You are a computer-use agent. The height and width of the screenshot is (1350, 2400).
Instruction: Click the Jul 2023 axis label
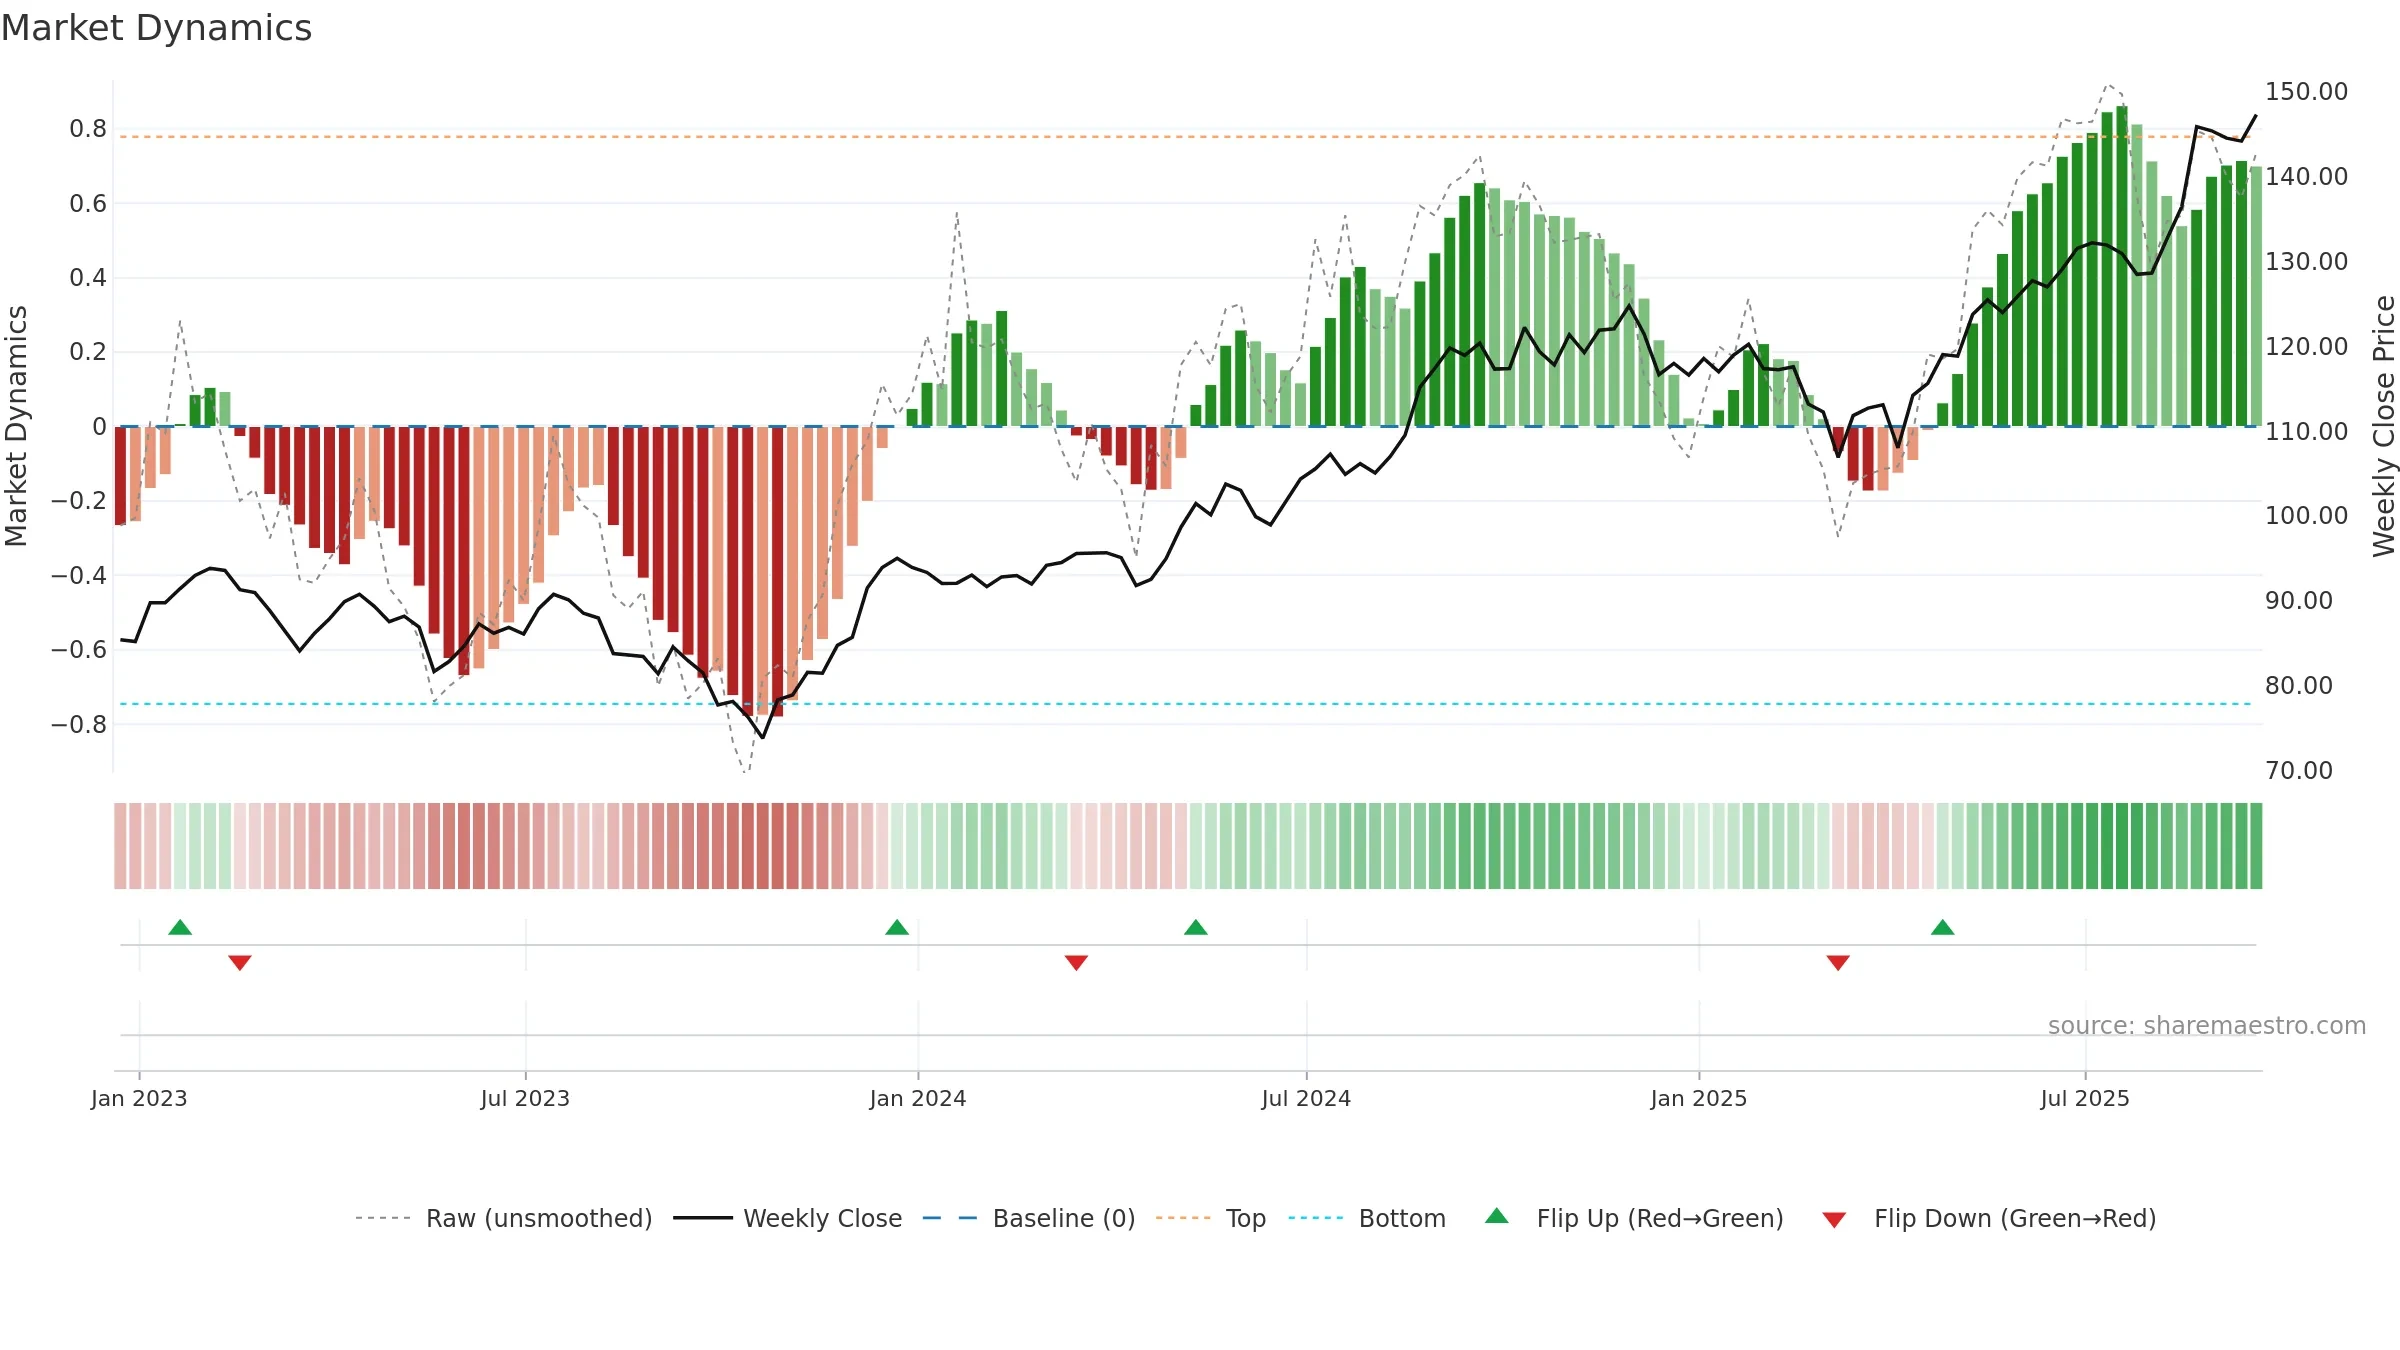pos(525,1098)
